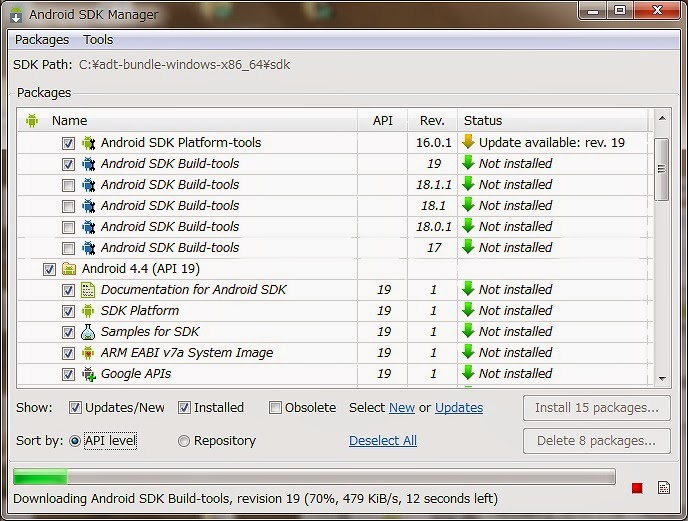Image resolution: width=688 pixels, height=521 pixels.
Task: Check the Build-tools revision 17 checkbox
Action: (68, 248)
